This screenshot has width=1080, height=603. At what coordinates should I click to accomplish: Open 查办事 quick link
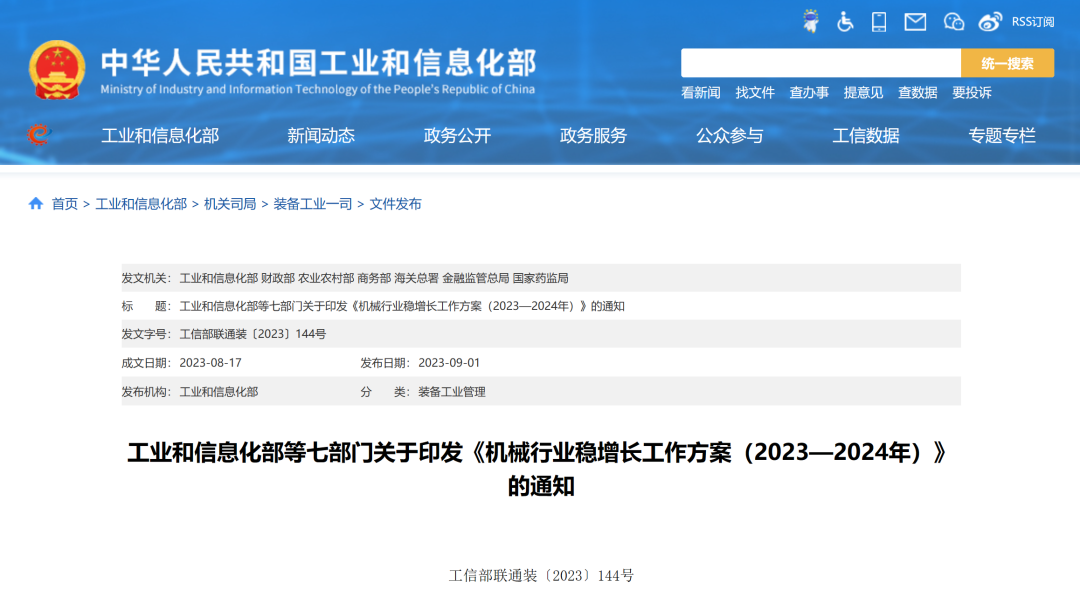tap(809, 92)
